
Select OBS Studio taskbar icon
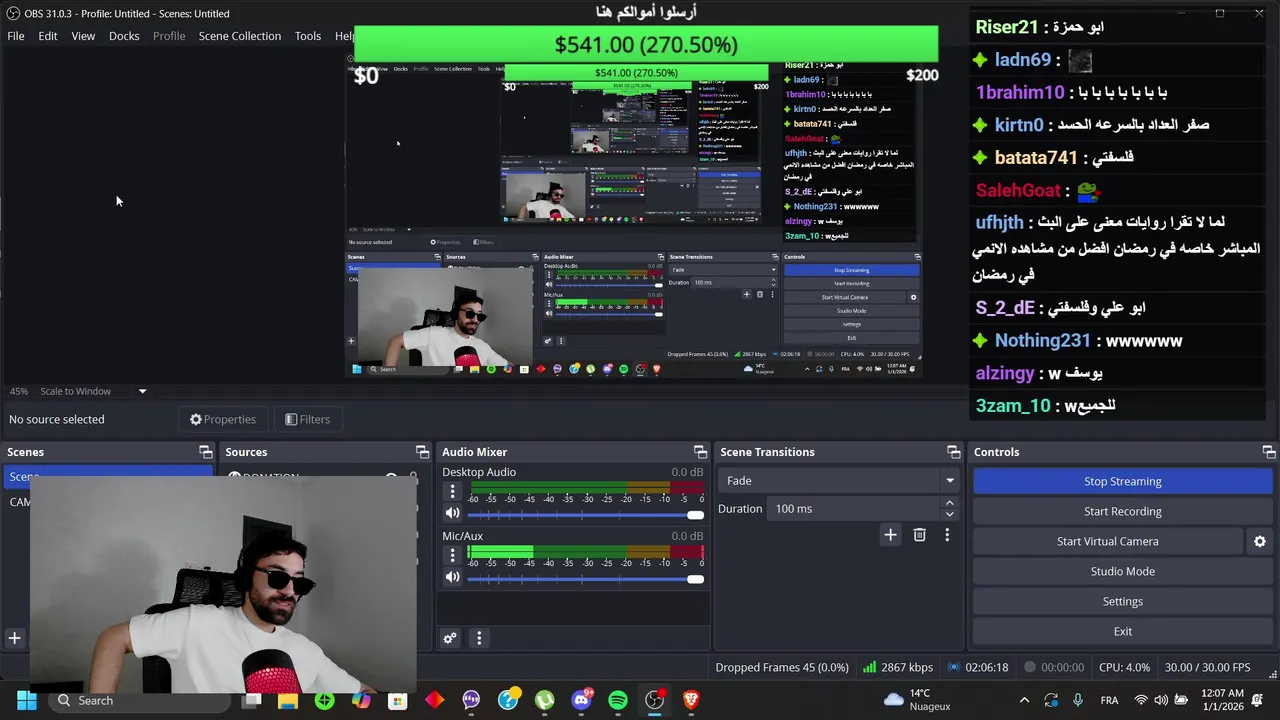654,700
